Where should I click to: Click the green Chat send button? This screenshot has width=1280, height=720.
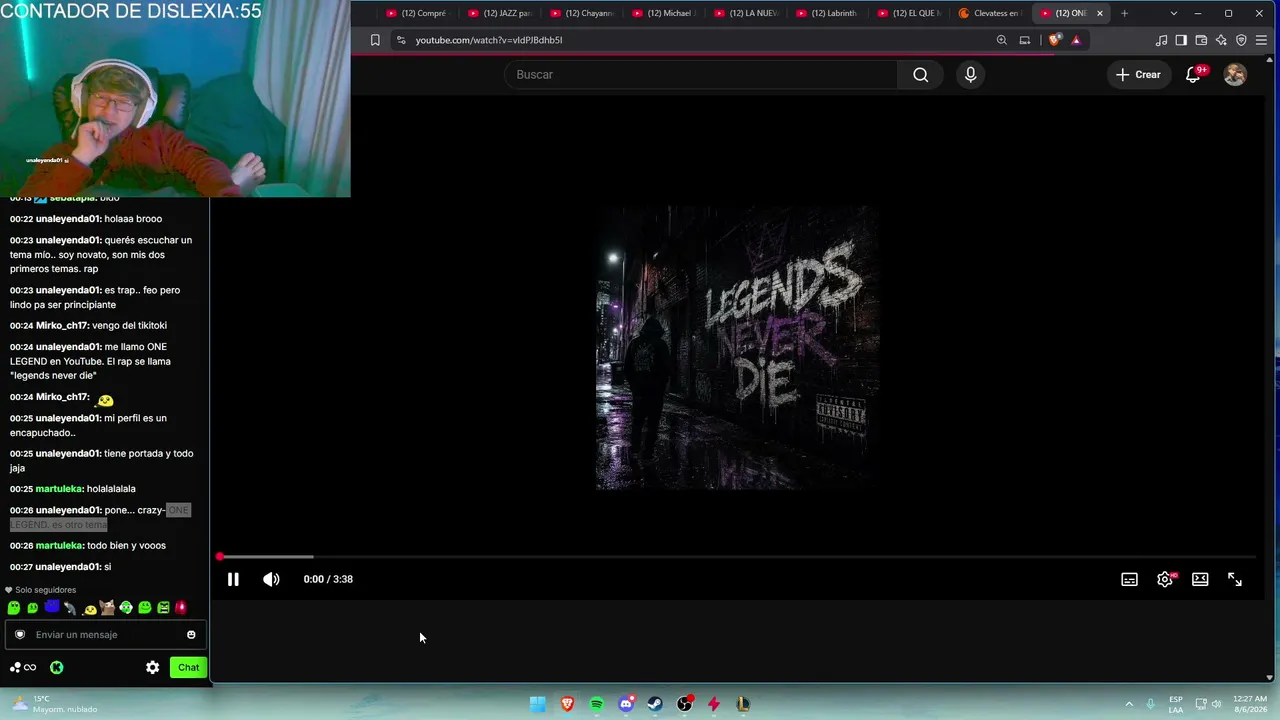point(188,667)
